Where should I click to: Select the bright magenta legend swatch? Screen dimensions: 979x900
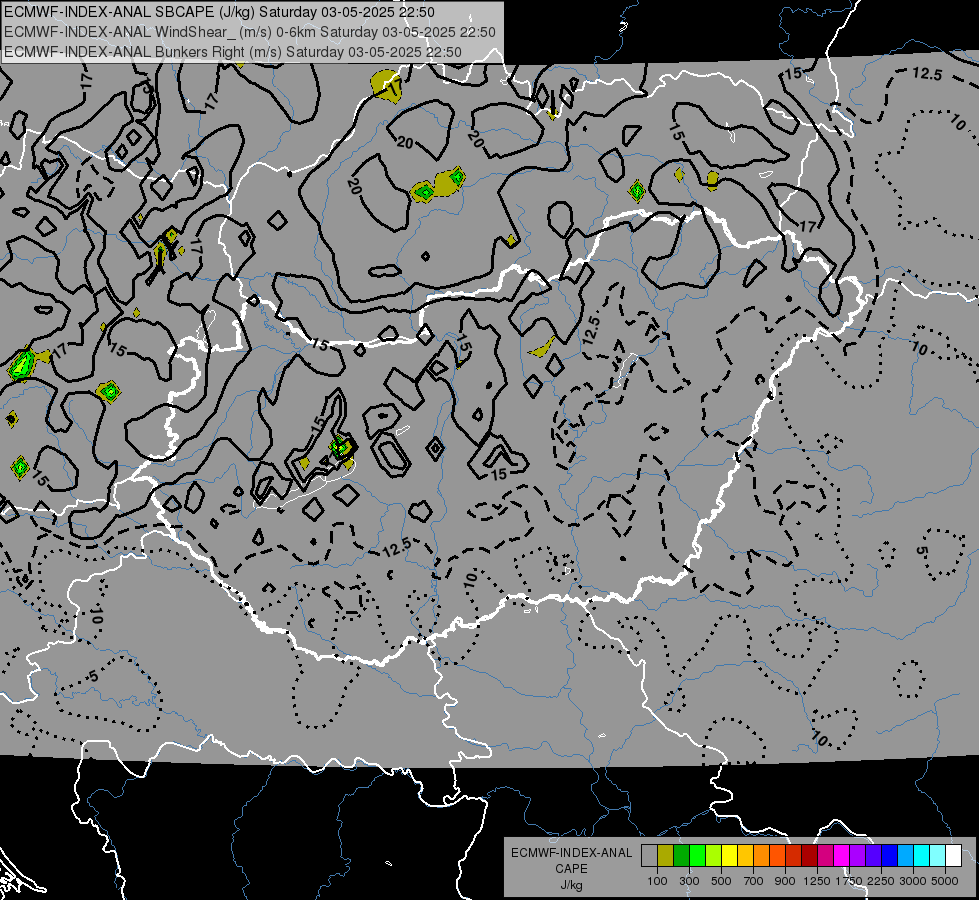click(x=842, y=855)
